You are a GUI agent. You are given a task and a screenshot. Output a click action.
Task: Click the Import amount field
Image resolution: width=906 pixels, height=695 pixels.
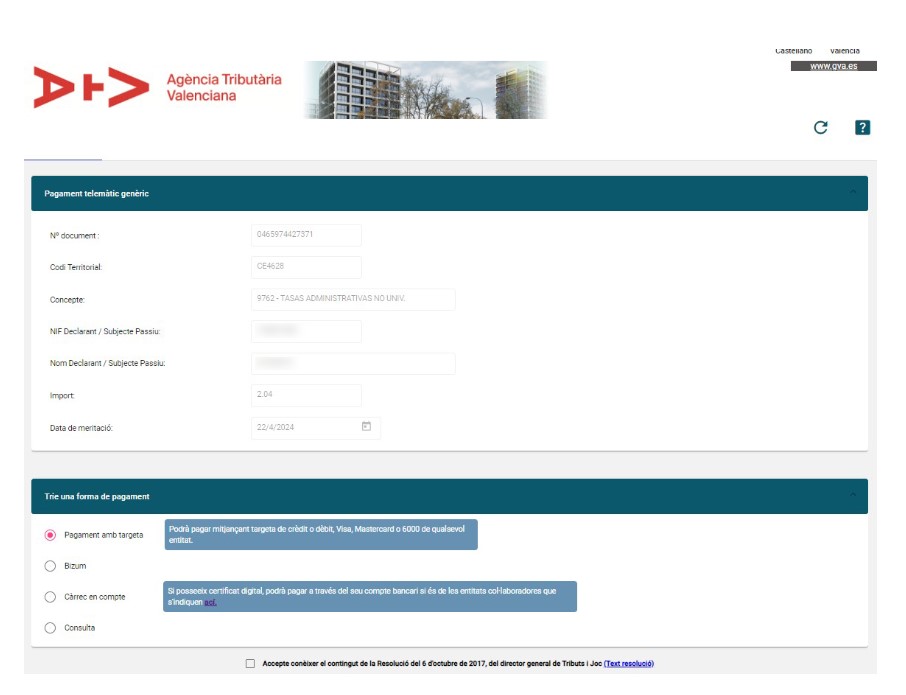pyautogui.click(x=306, y=395)
